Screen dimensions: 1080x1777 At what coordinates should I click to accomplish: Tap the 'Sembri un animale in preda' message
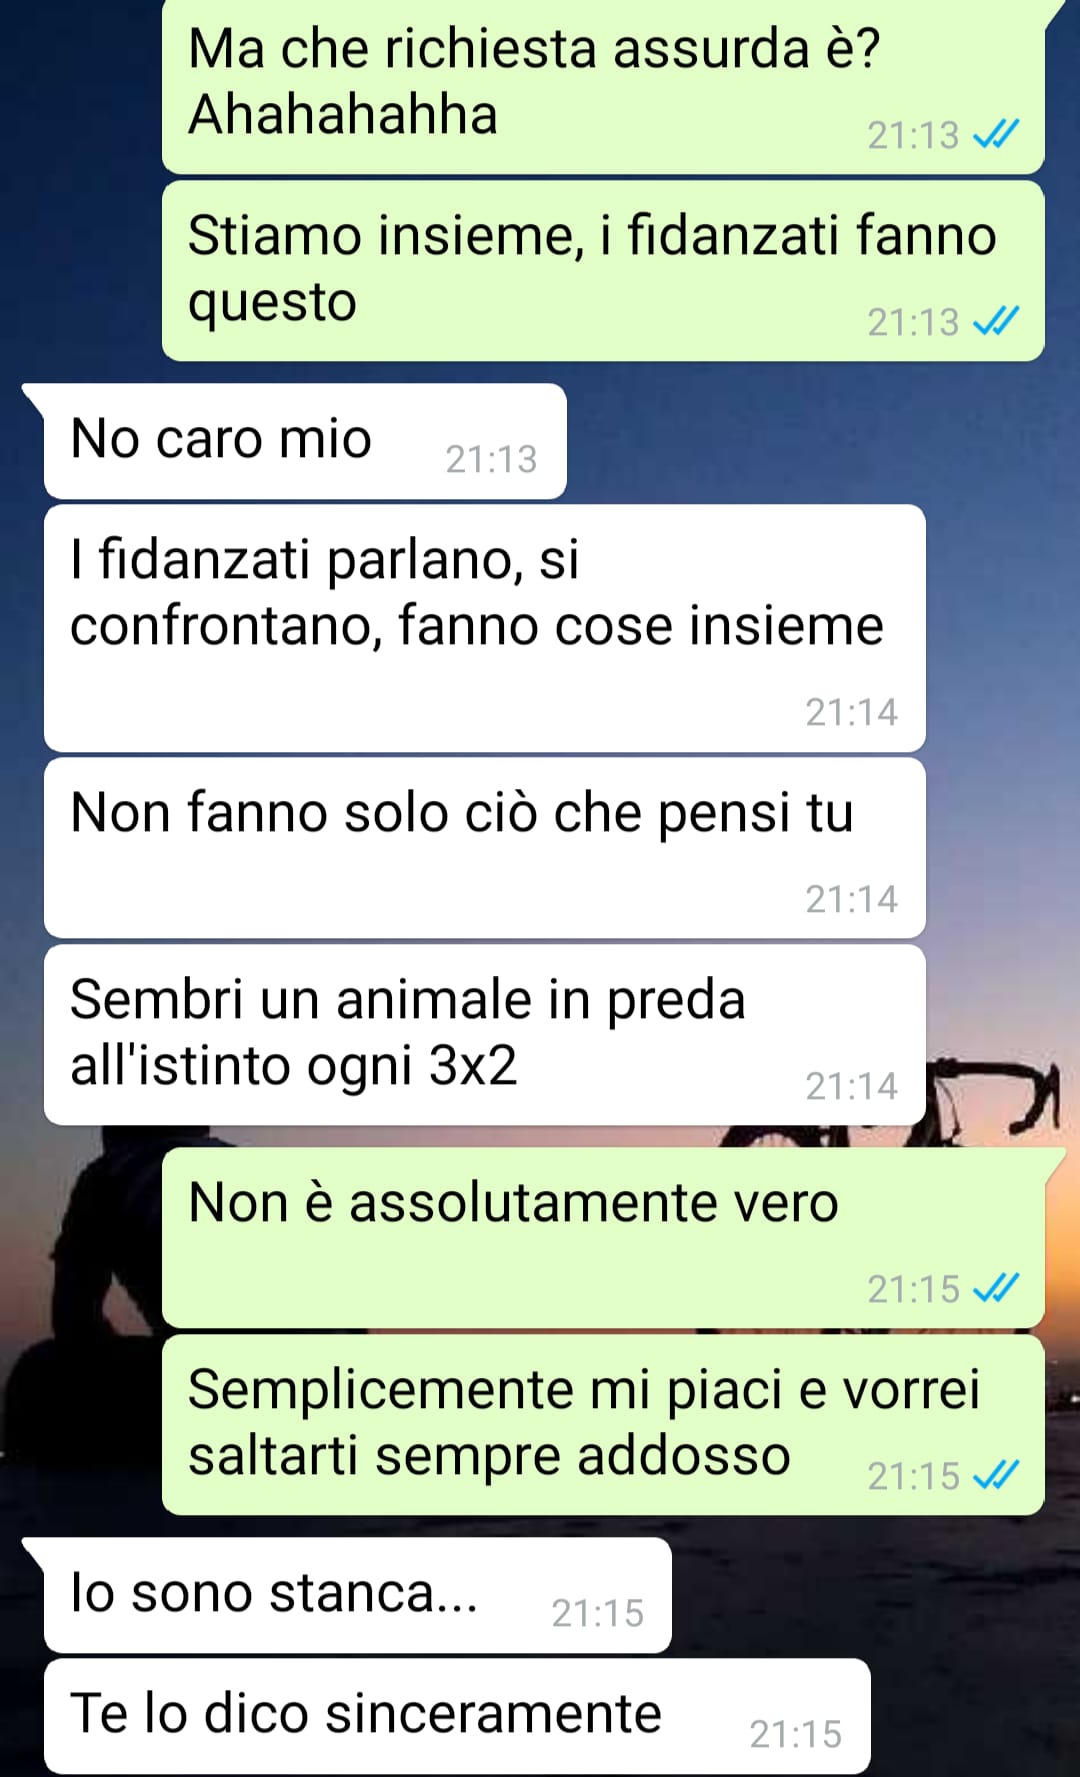pos(485,1035)
